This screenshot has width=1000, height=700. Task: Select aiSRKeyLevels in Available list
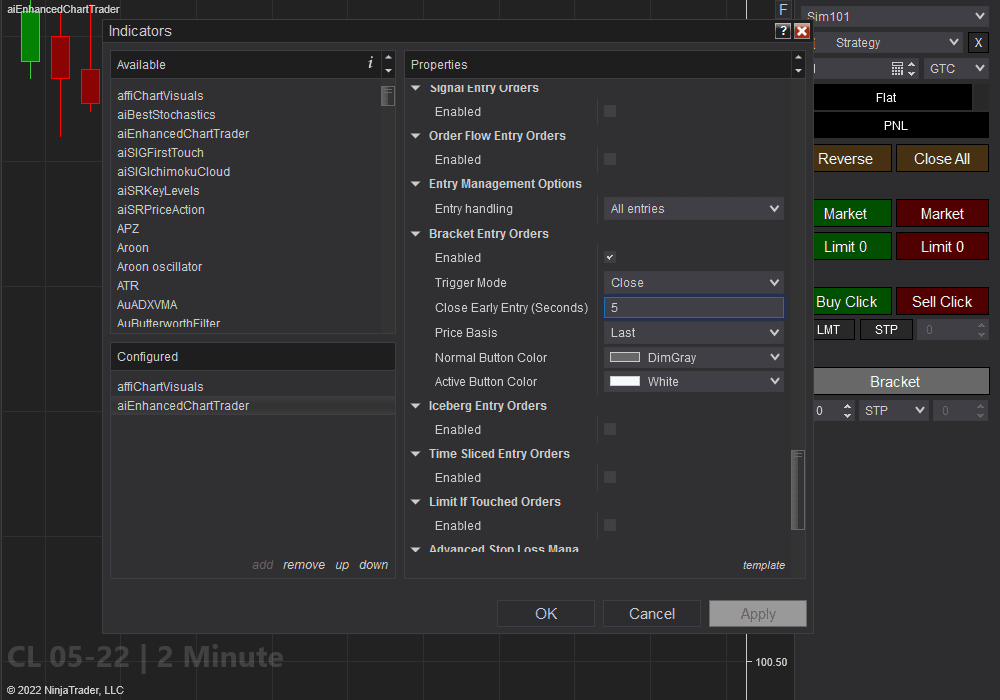(158, 191)
